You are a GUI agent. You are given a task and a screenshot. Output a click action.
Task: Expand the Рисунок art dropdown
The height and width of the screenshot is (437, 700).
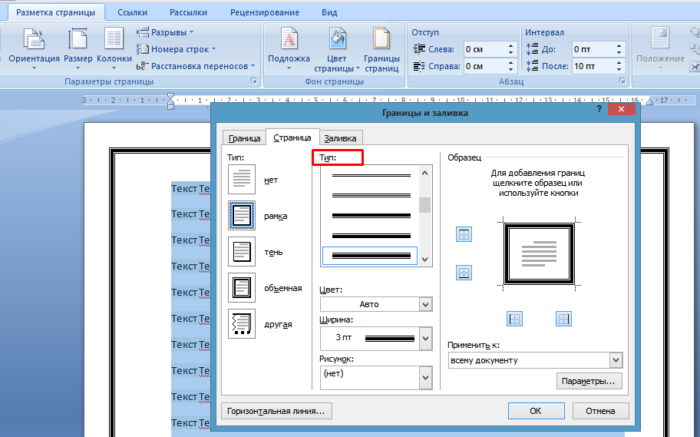[x=425, y=378]
